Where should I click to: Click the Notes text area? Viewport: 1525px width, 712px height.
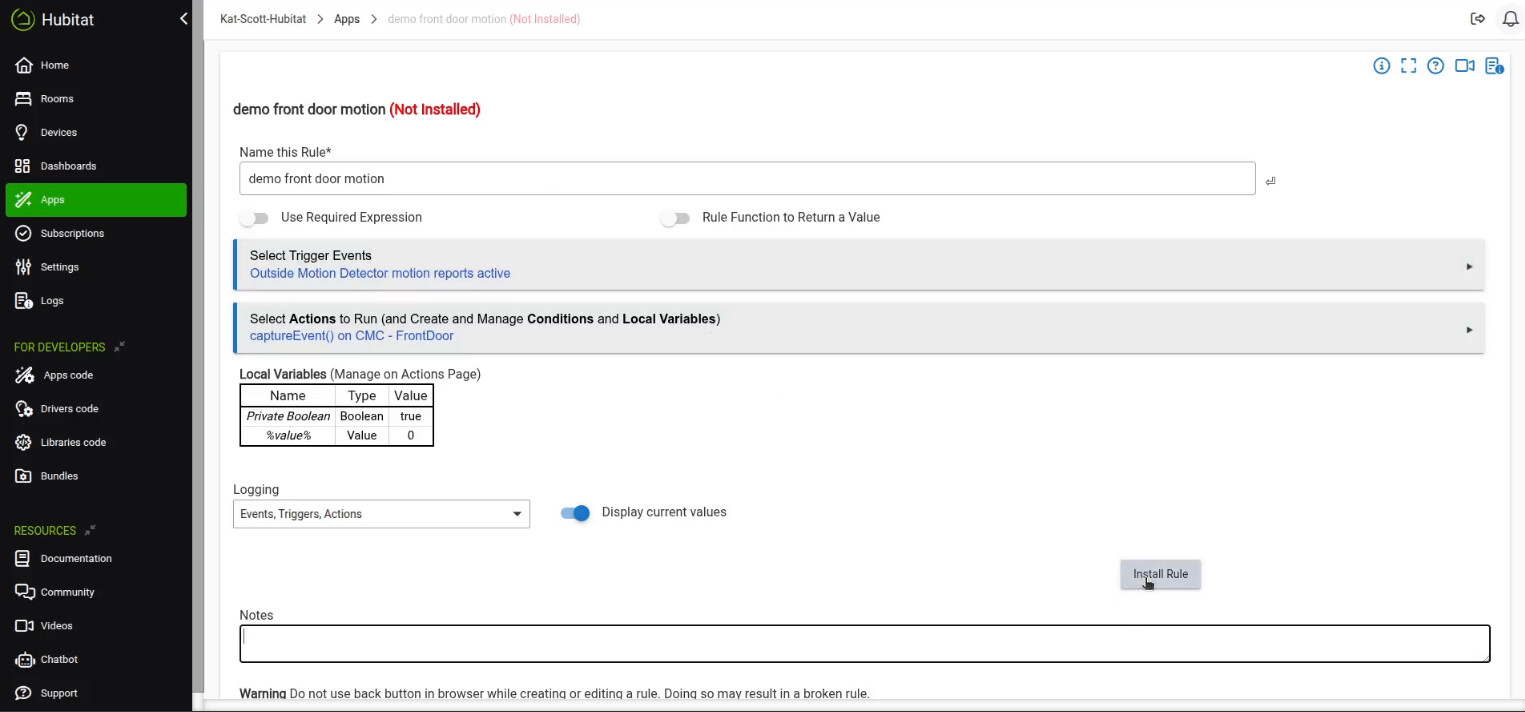coord(865,644)
